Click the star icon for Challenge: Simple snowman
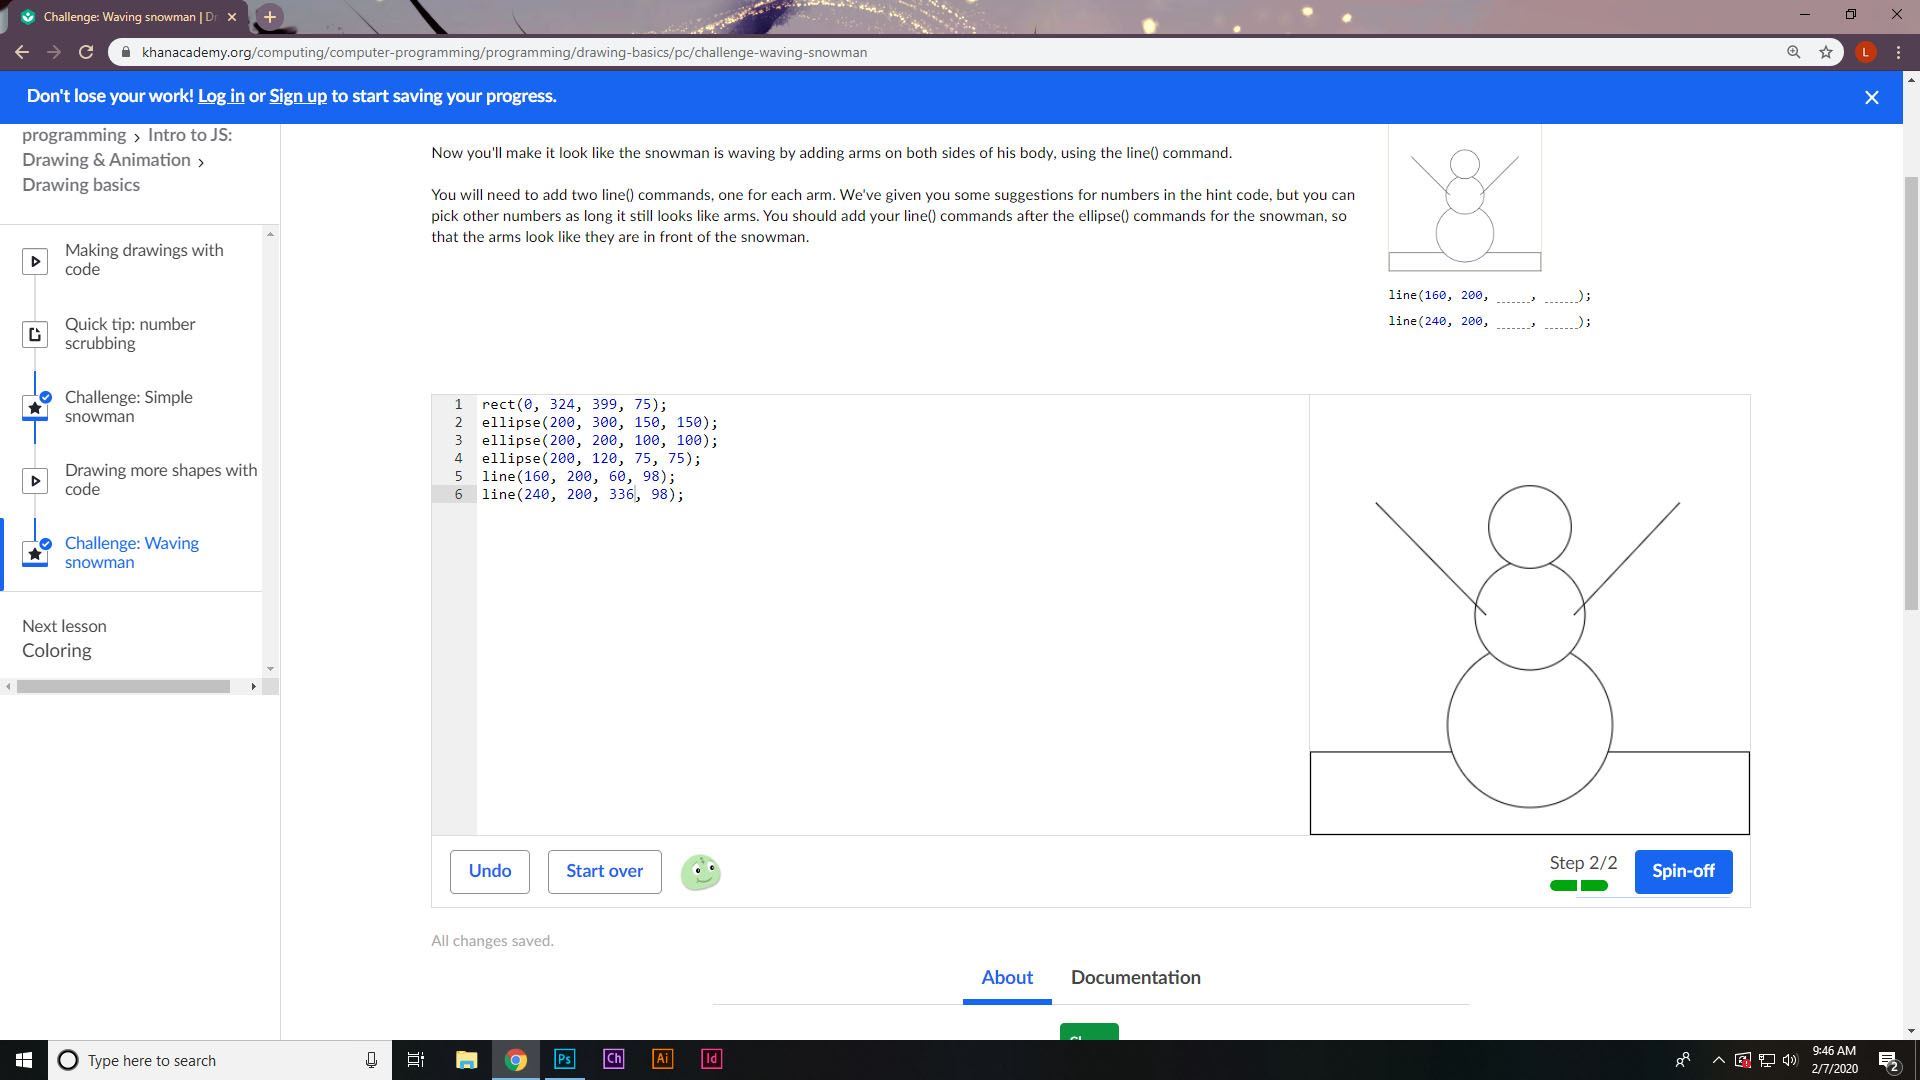1920x1080 pixels. (x=35, y=408)
